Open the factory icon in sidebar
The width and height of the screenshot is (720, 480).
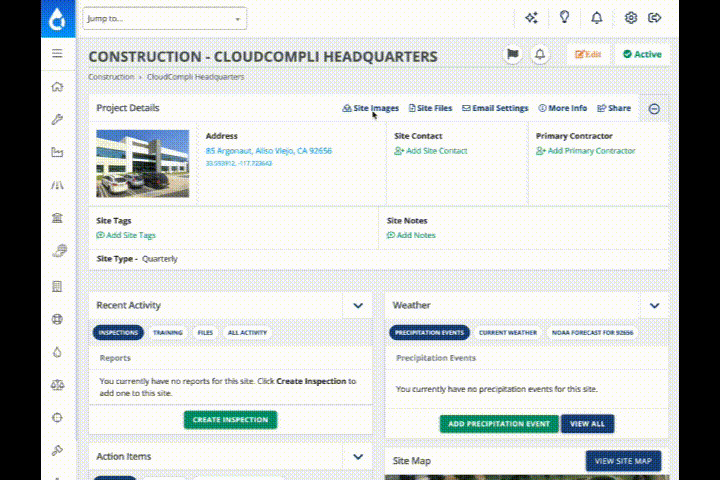[57, 152]
